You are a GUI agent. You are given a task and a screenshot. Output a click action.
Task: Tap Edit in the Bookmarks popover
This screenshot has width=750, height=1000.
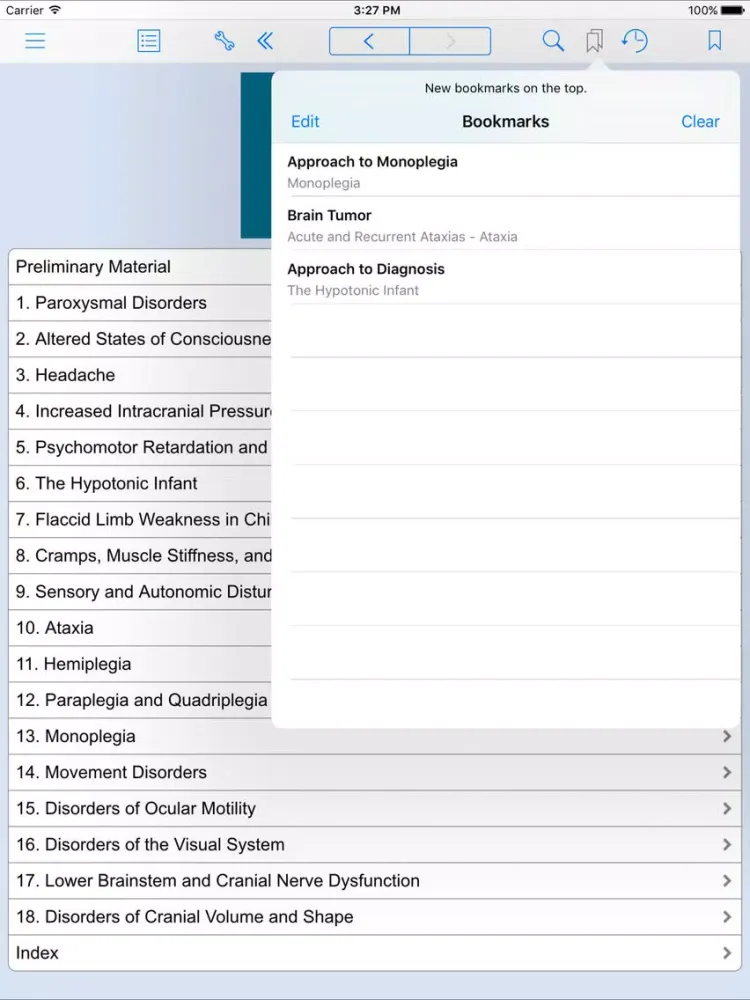coord(305,122)
